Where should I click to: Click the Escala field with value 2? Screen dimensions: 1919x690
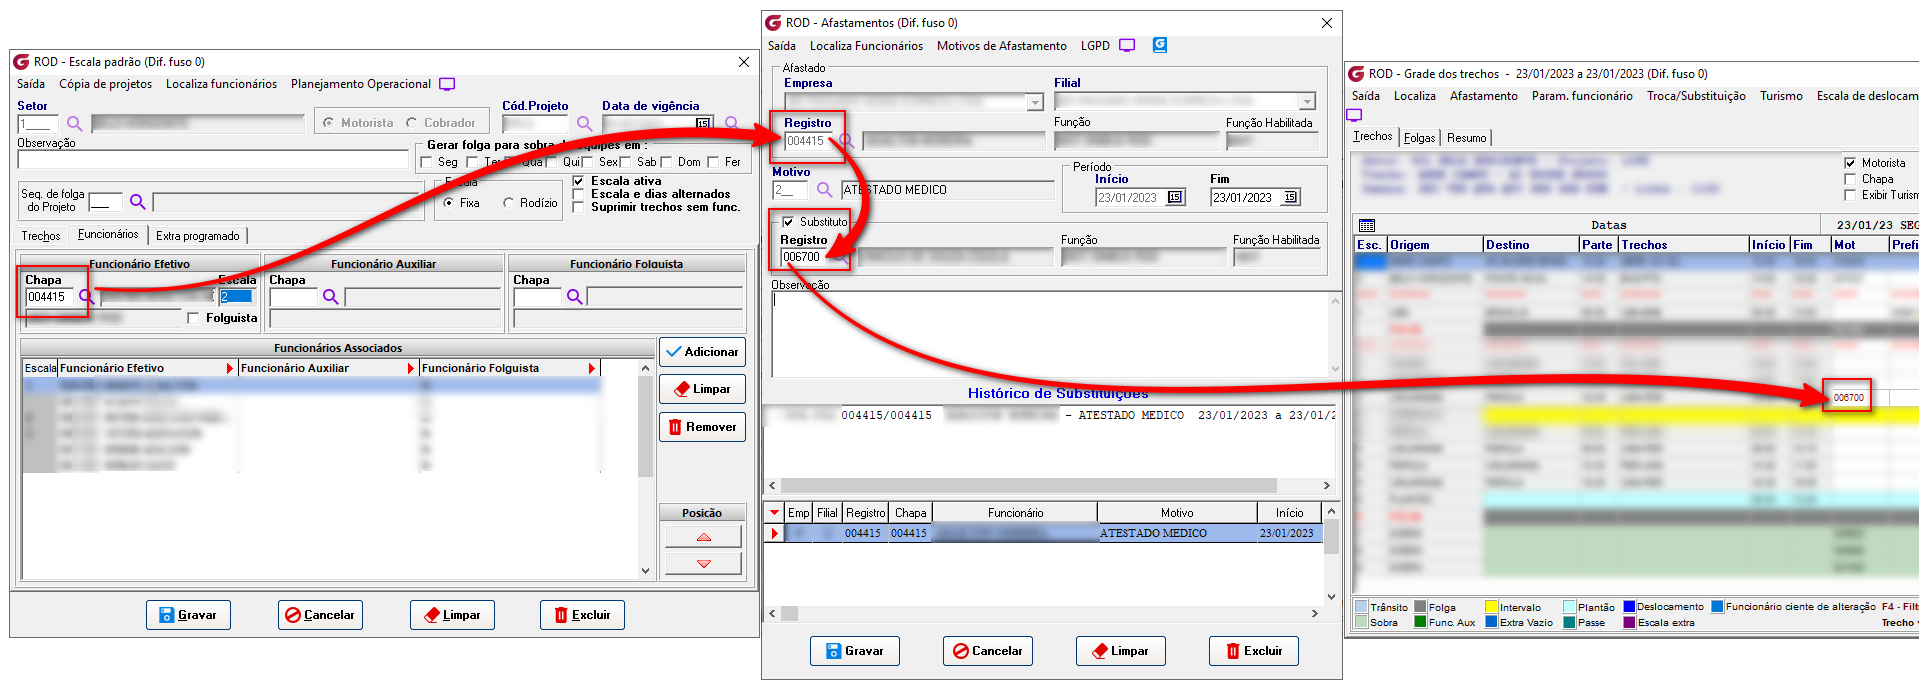tap(237, 297)
